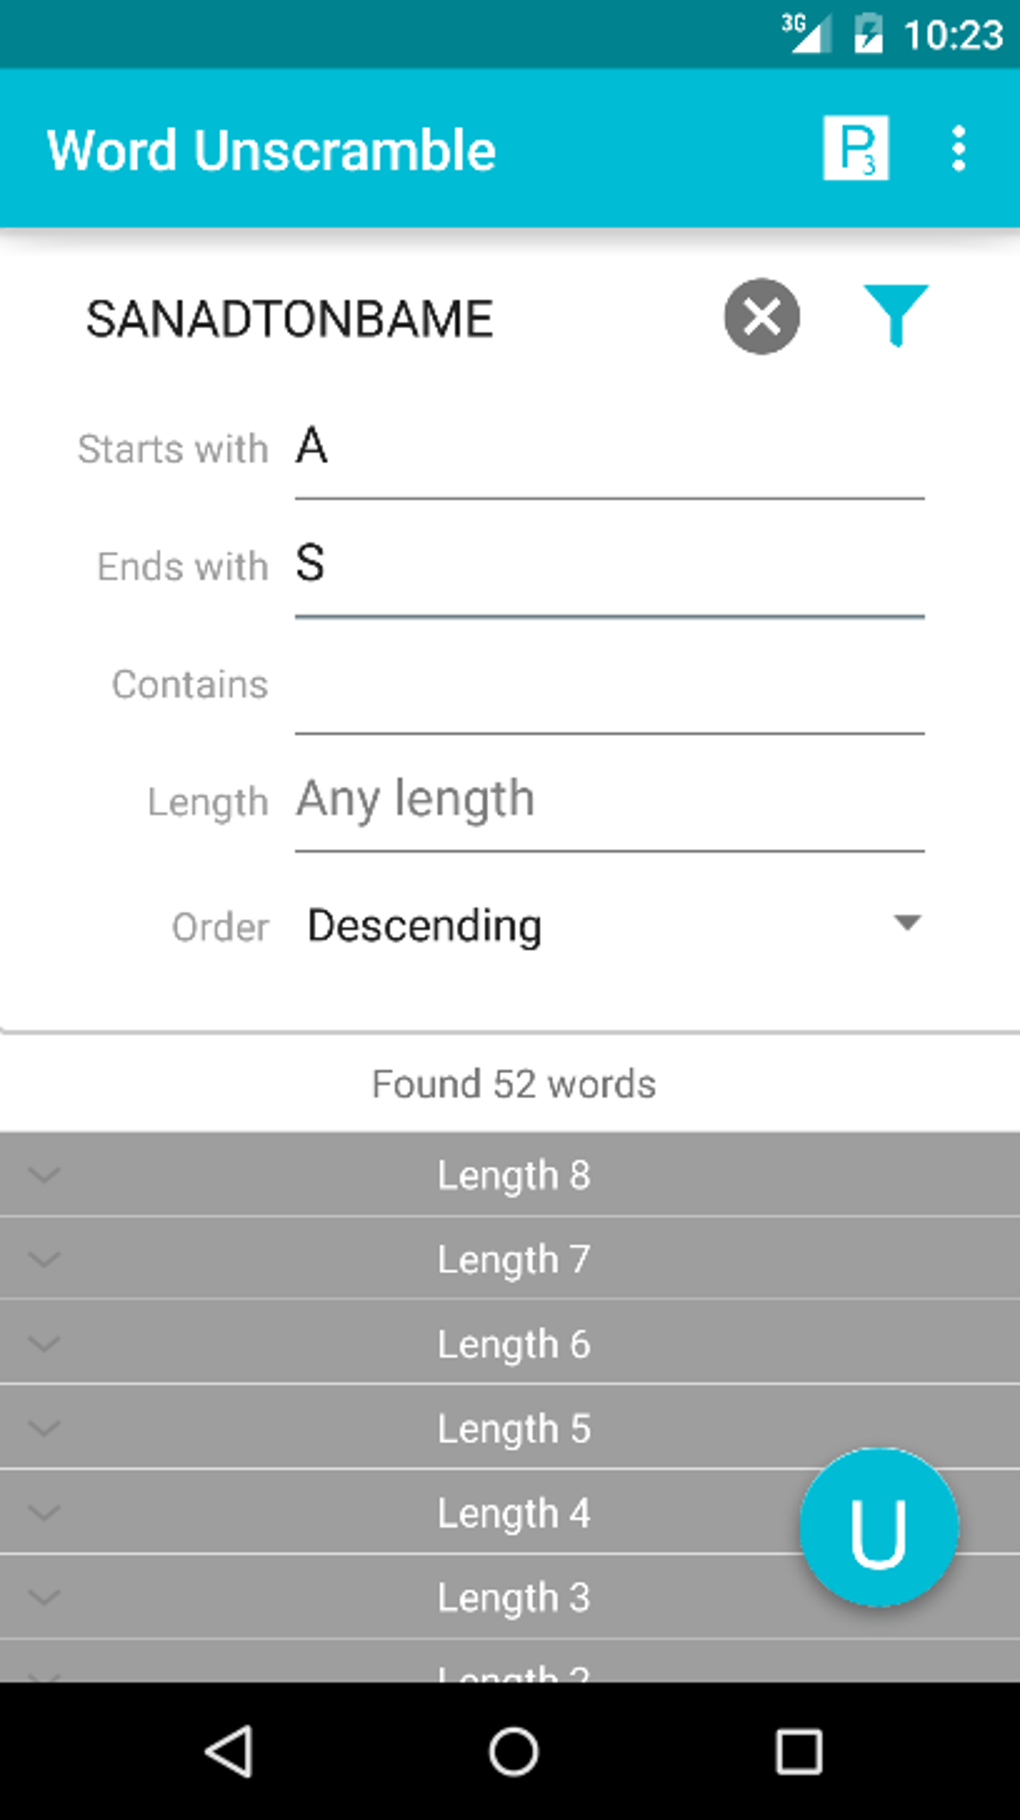This screenshot has height=1820, width=1020.
Task: Clear the letters with the X icon
Action: click(761, 317)
